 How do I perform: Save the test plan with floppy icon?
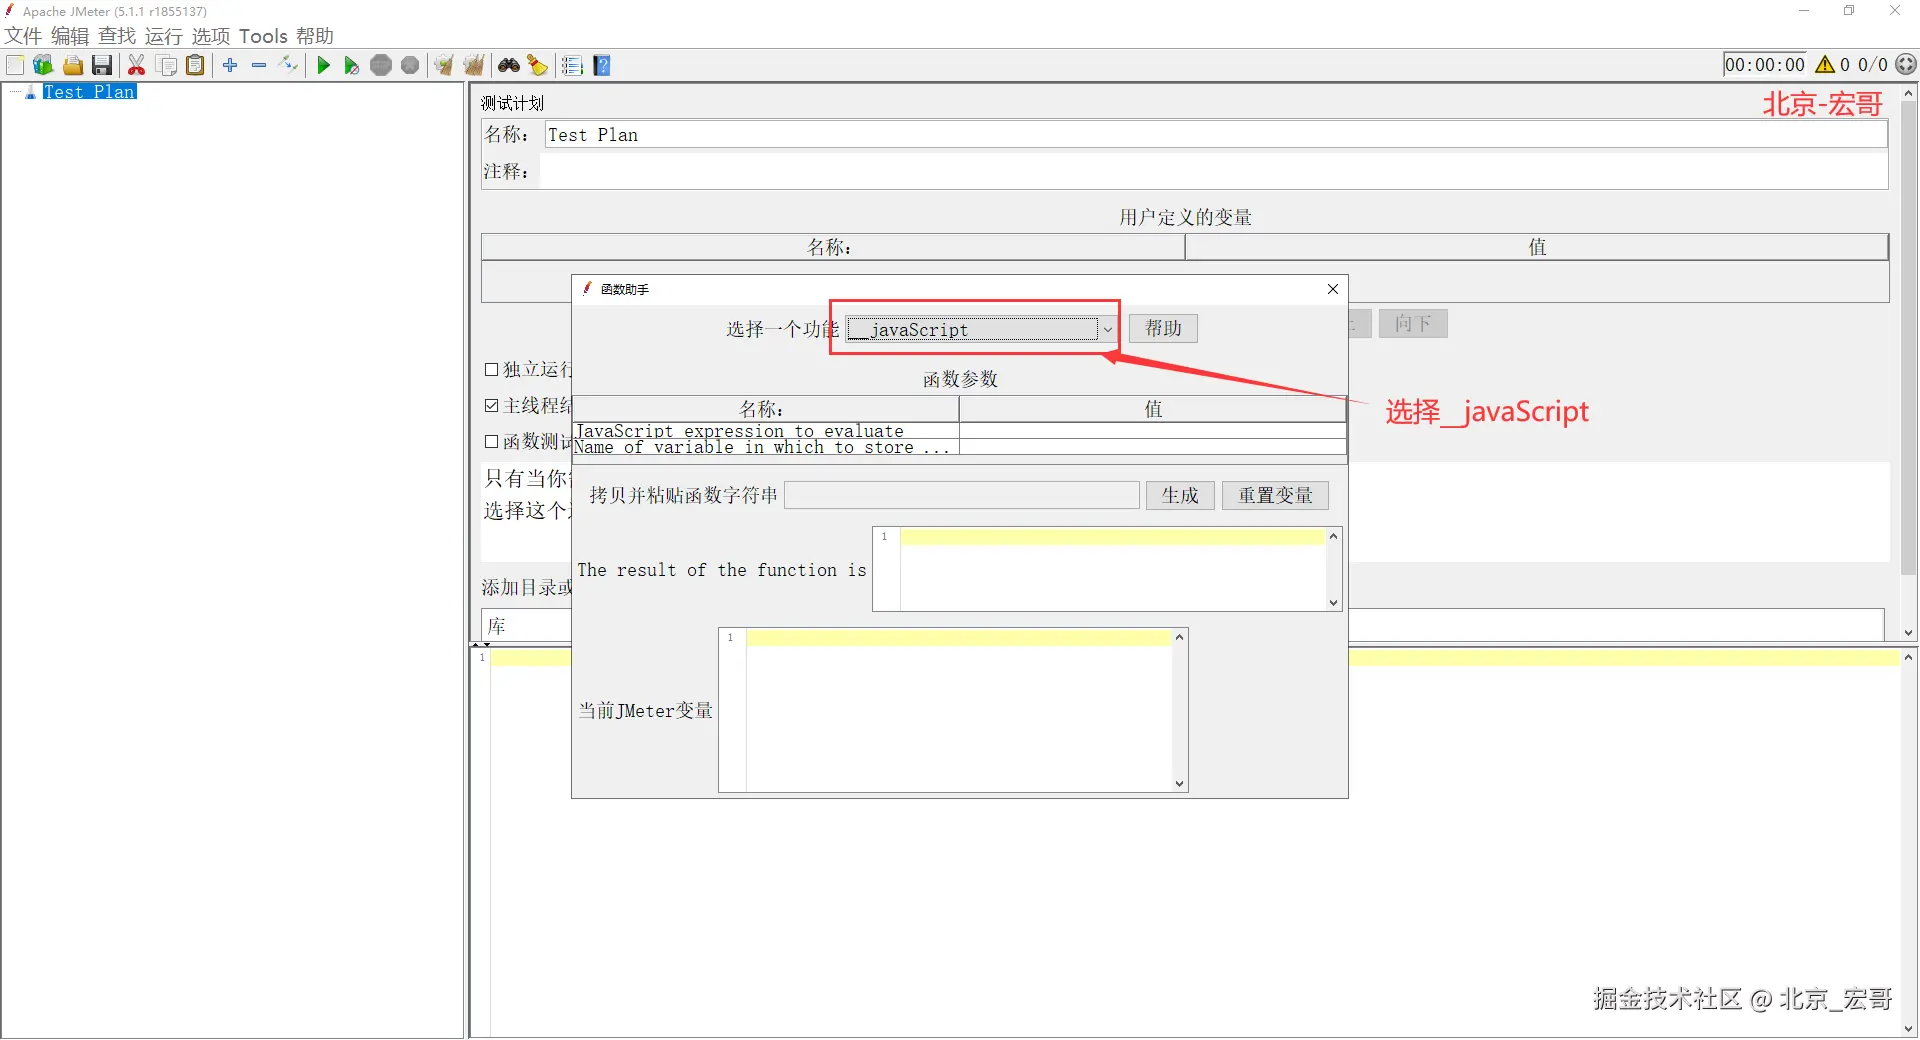coord(102,65)
